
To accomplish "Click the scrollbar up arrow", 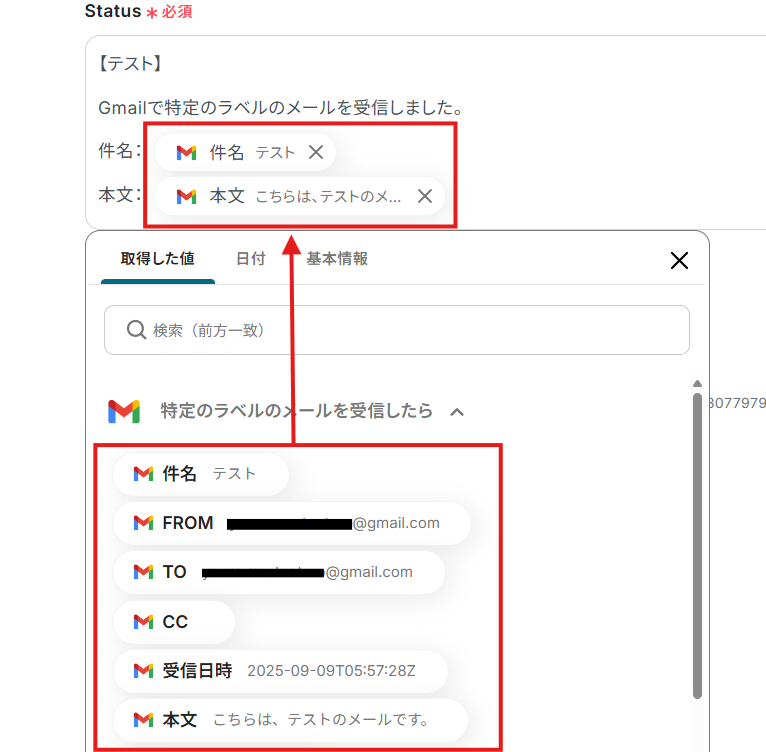I will click(x=697, y=384).
